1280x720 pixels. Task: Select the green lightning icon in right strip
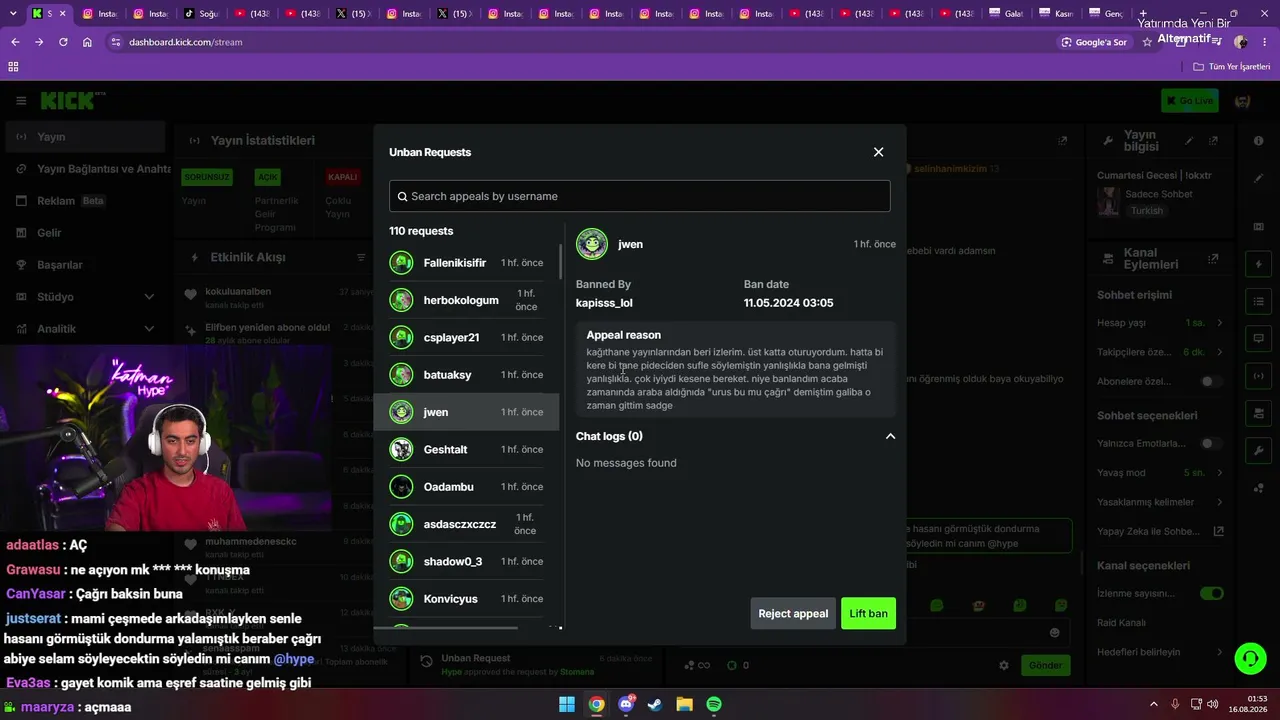tap(1258, 264)
